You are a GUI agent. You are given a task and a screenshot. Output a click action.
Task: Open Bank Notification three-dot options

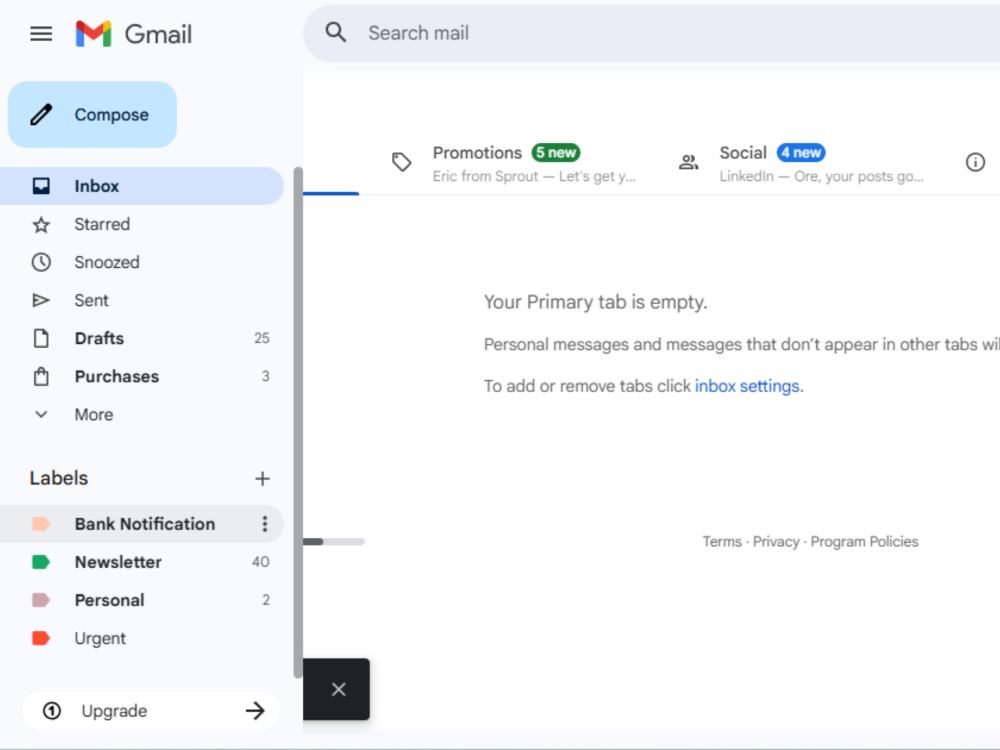265,524
